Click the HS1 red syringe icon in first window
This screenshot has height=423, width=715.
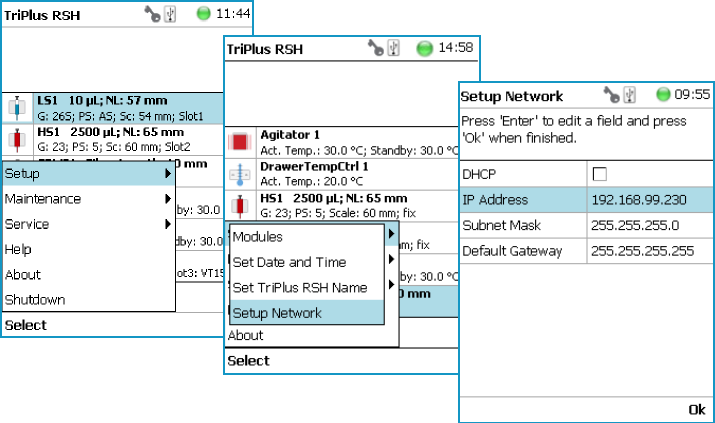point(17,139)
